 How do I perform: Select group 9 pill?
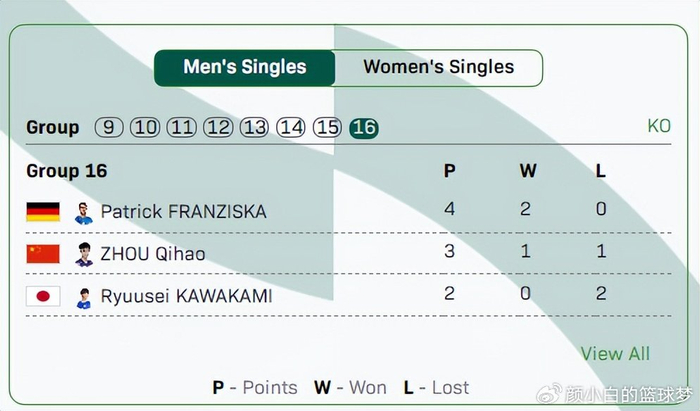[109, 128]
